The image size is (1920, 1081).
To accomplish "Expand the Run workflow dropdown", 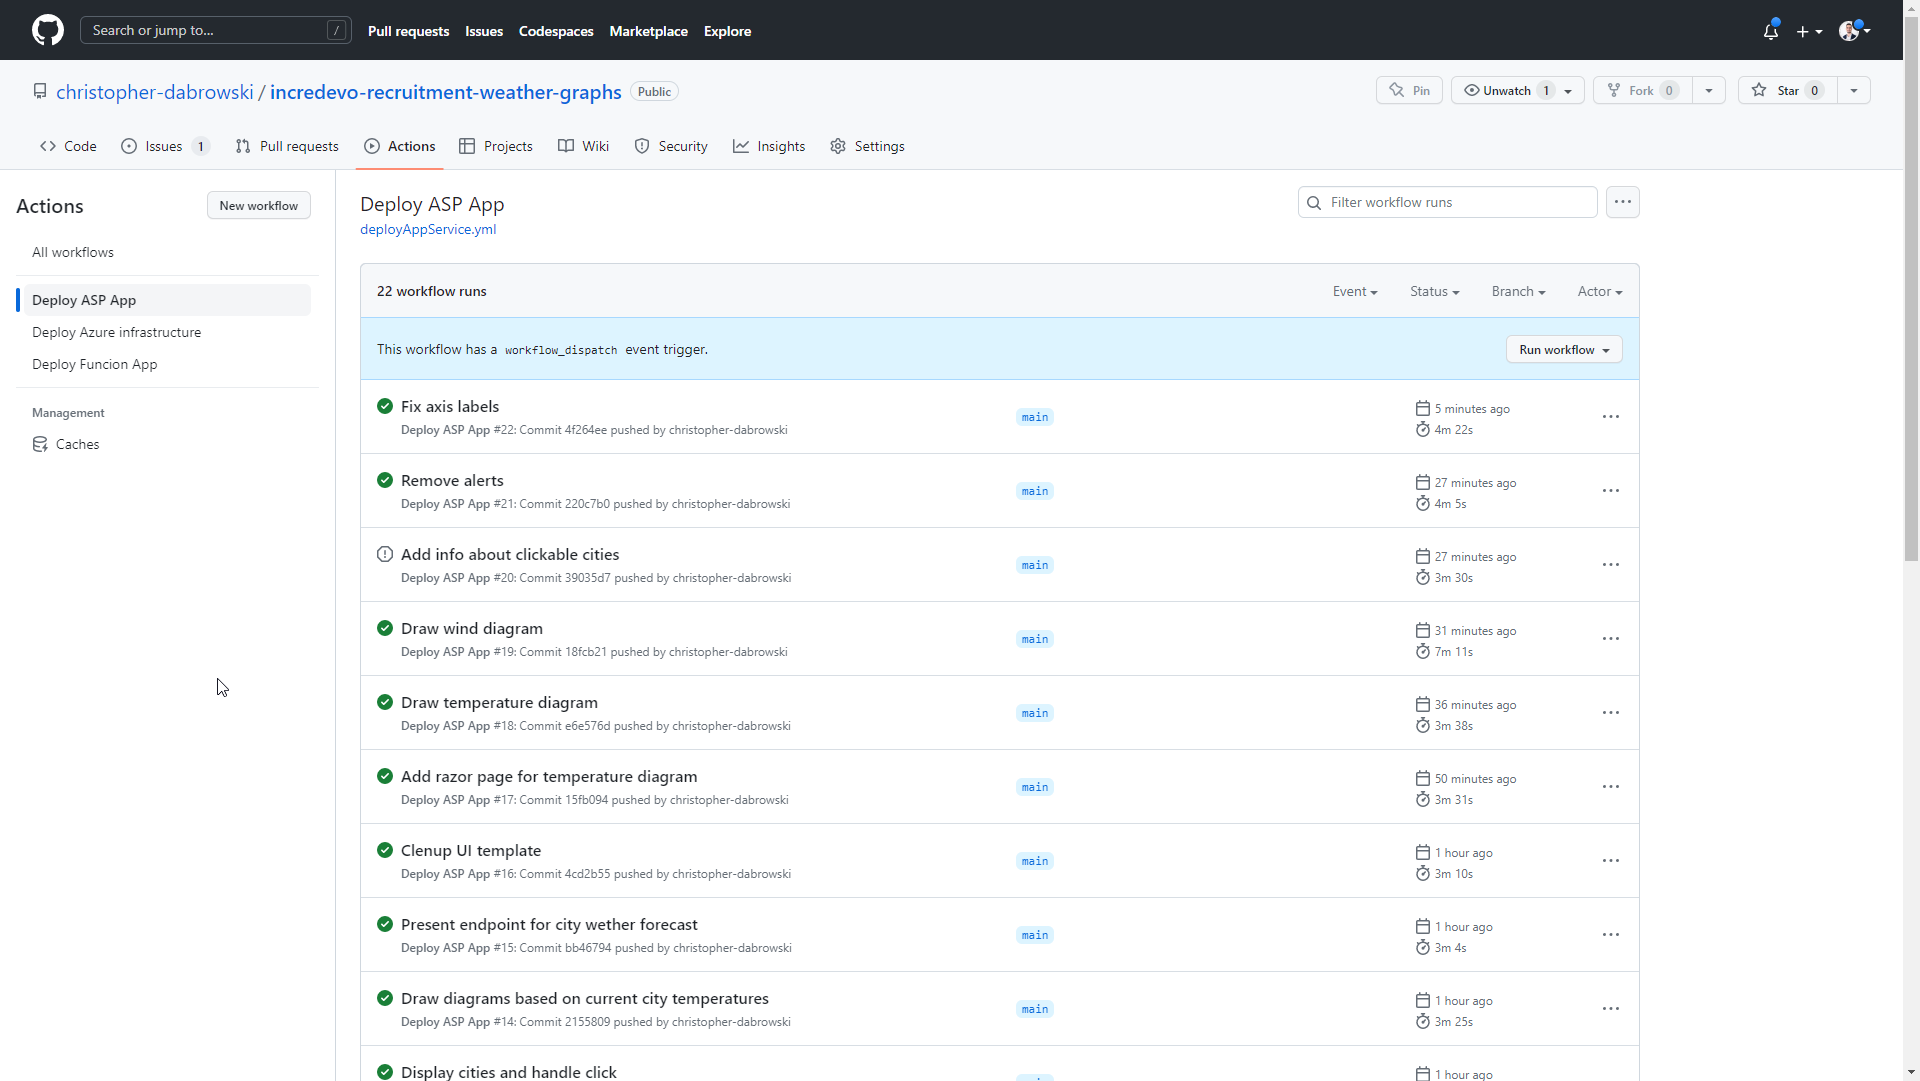I will pos(1563,349).
